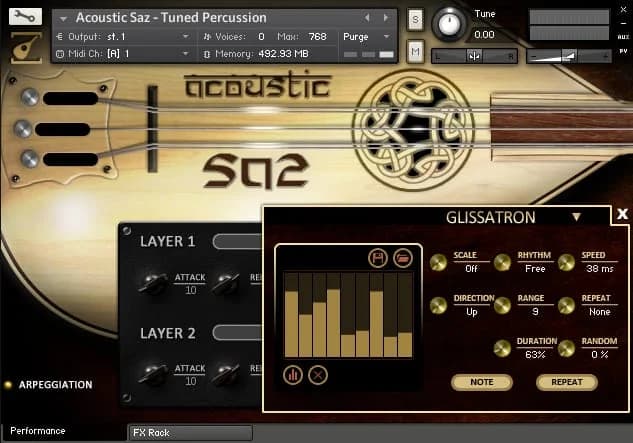The height and width of the screenshot is (443, 633).
Task: Click the REPEAT button in Glissatron
Action: click(x=567, y=382)
